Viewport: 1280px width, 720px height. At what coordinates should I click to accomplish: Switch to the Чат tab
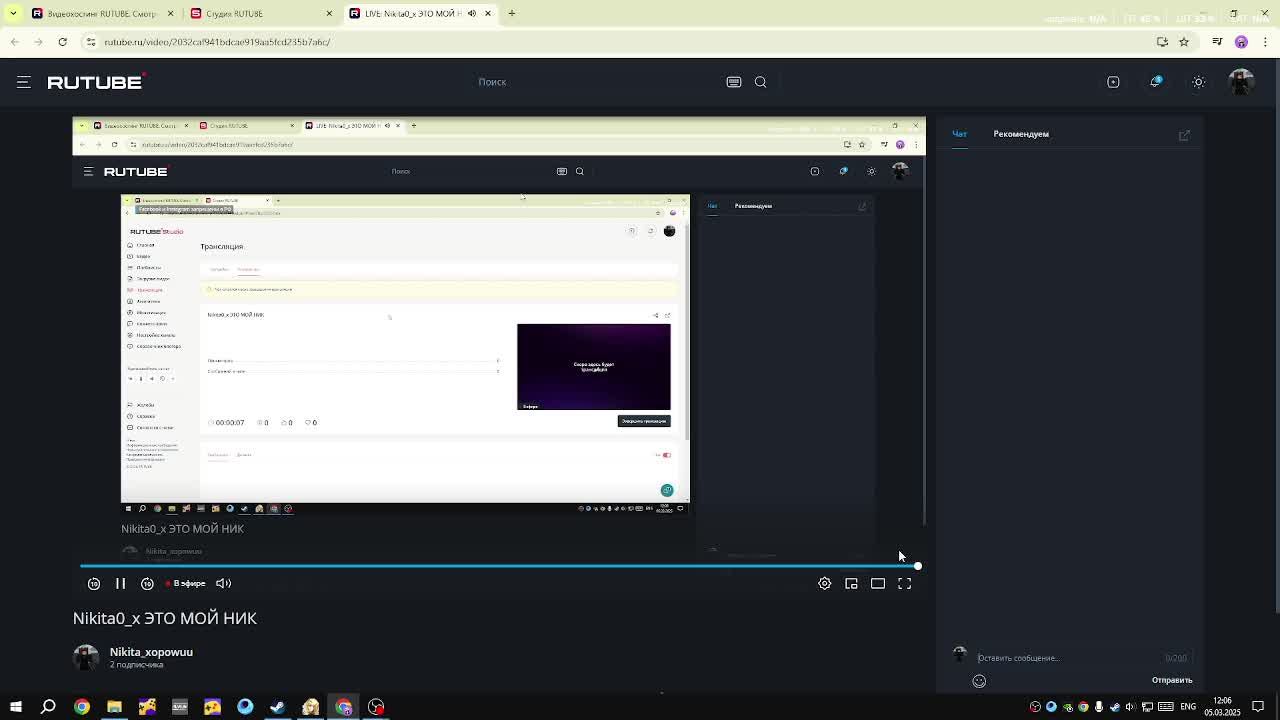(959, 134)
